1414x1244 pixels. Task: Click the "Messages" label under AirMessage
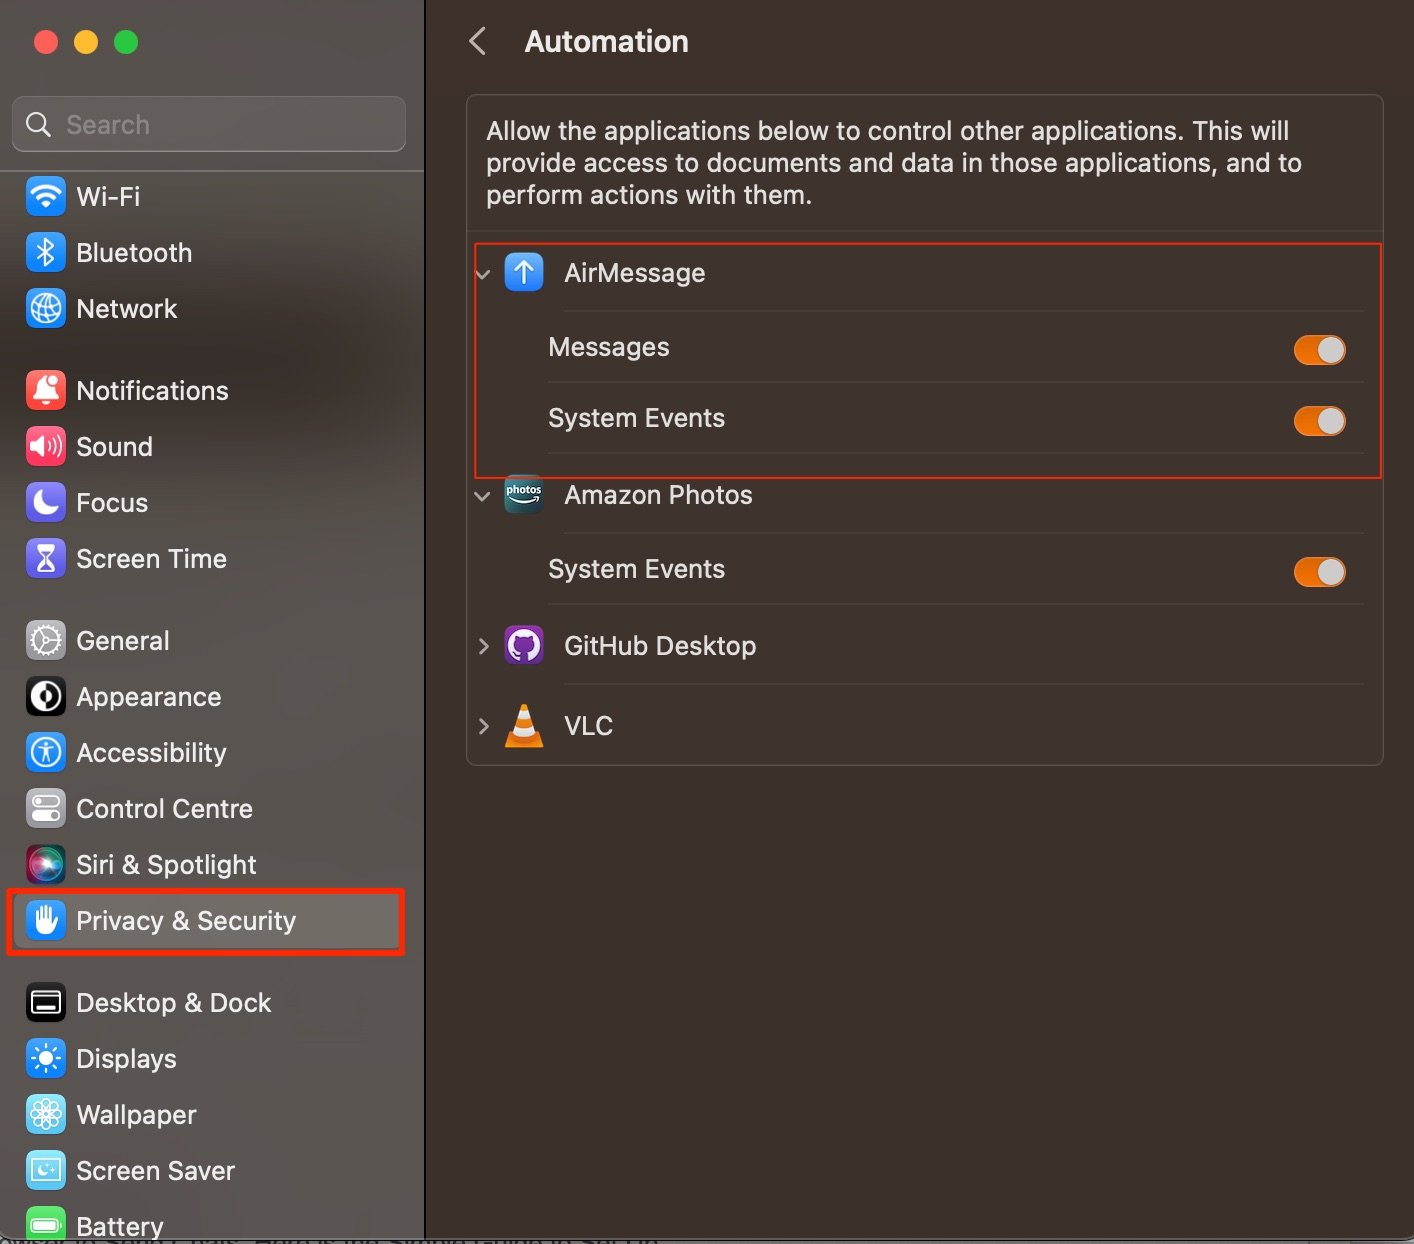(609, 347)
